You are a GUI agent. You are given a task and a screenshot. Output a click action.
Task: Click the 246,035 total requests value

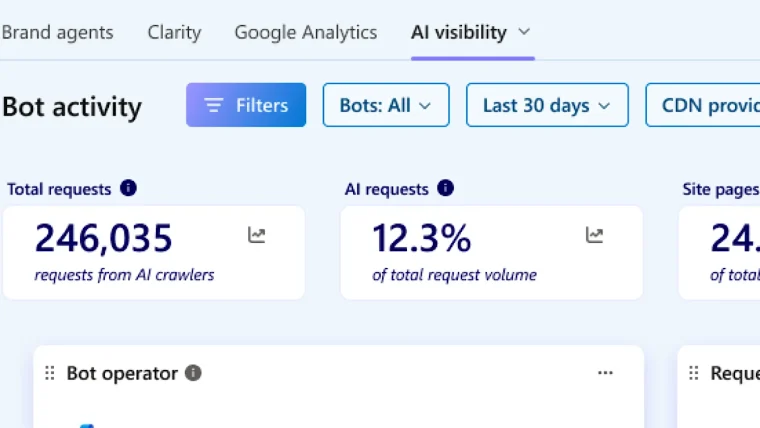click(x=103, y=238)
